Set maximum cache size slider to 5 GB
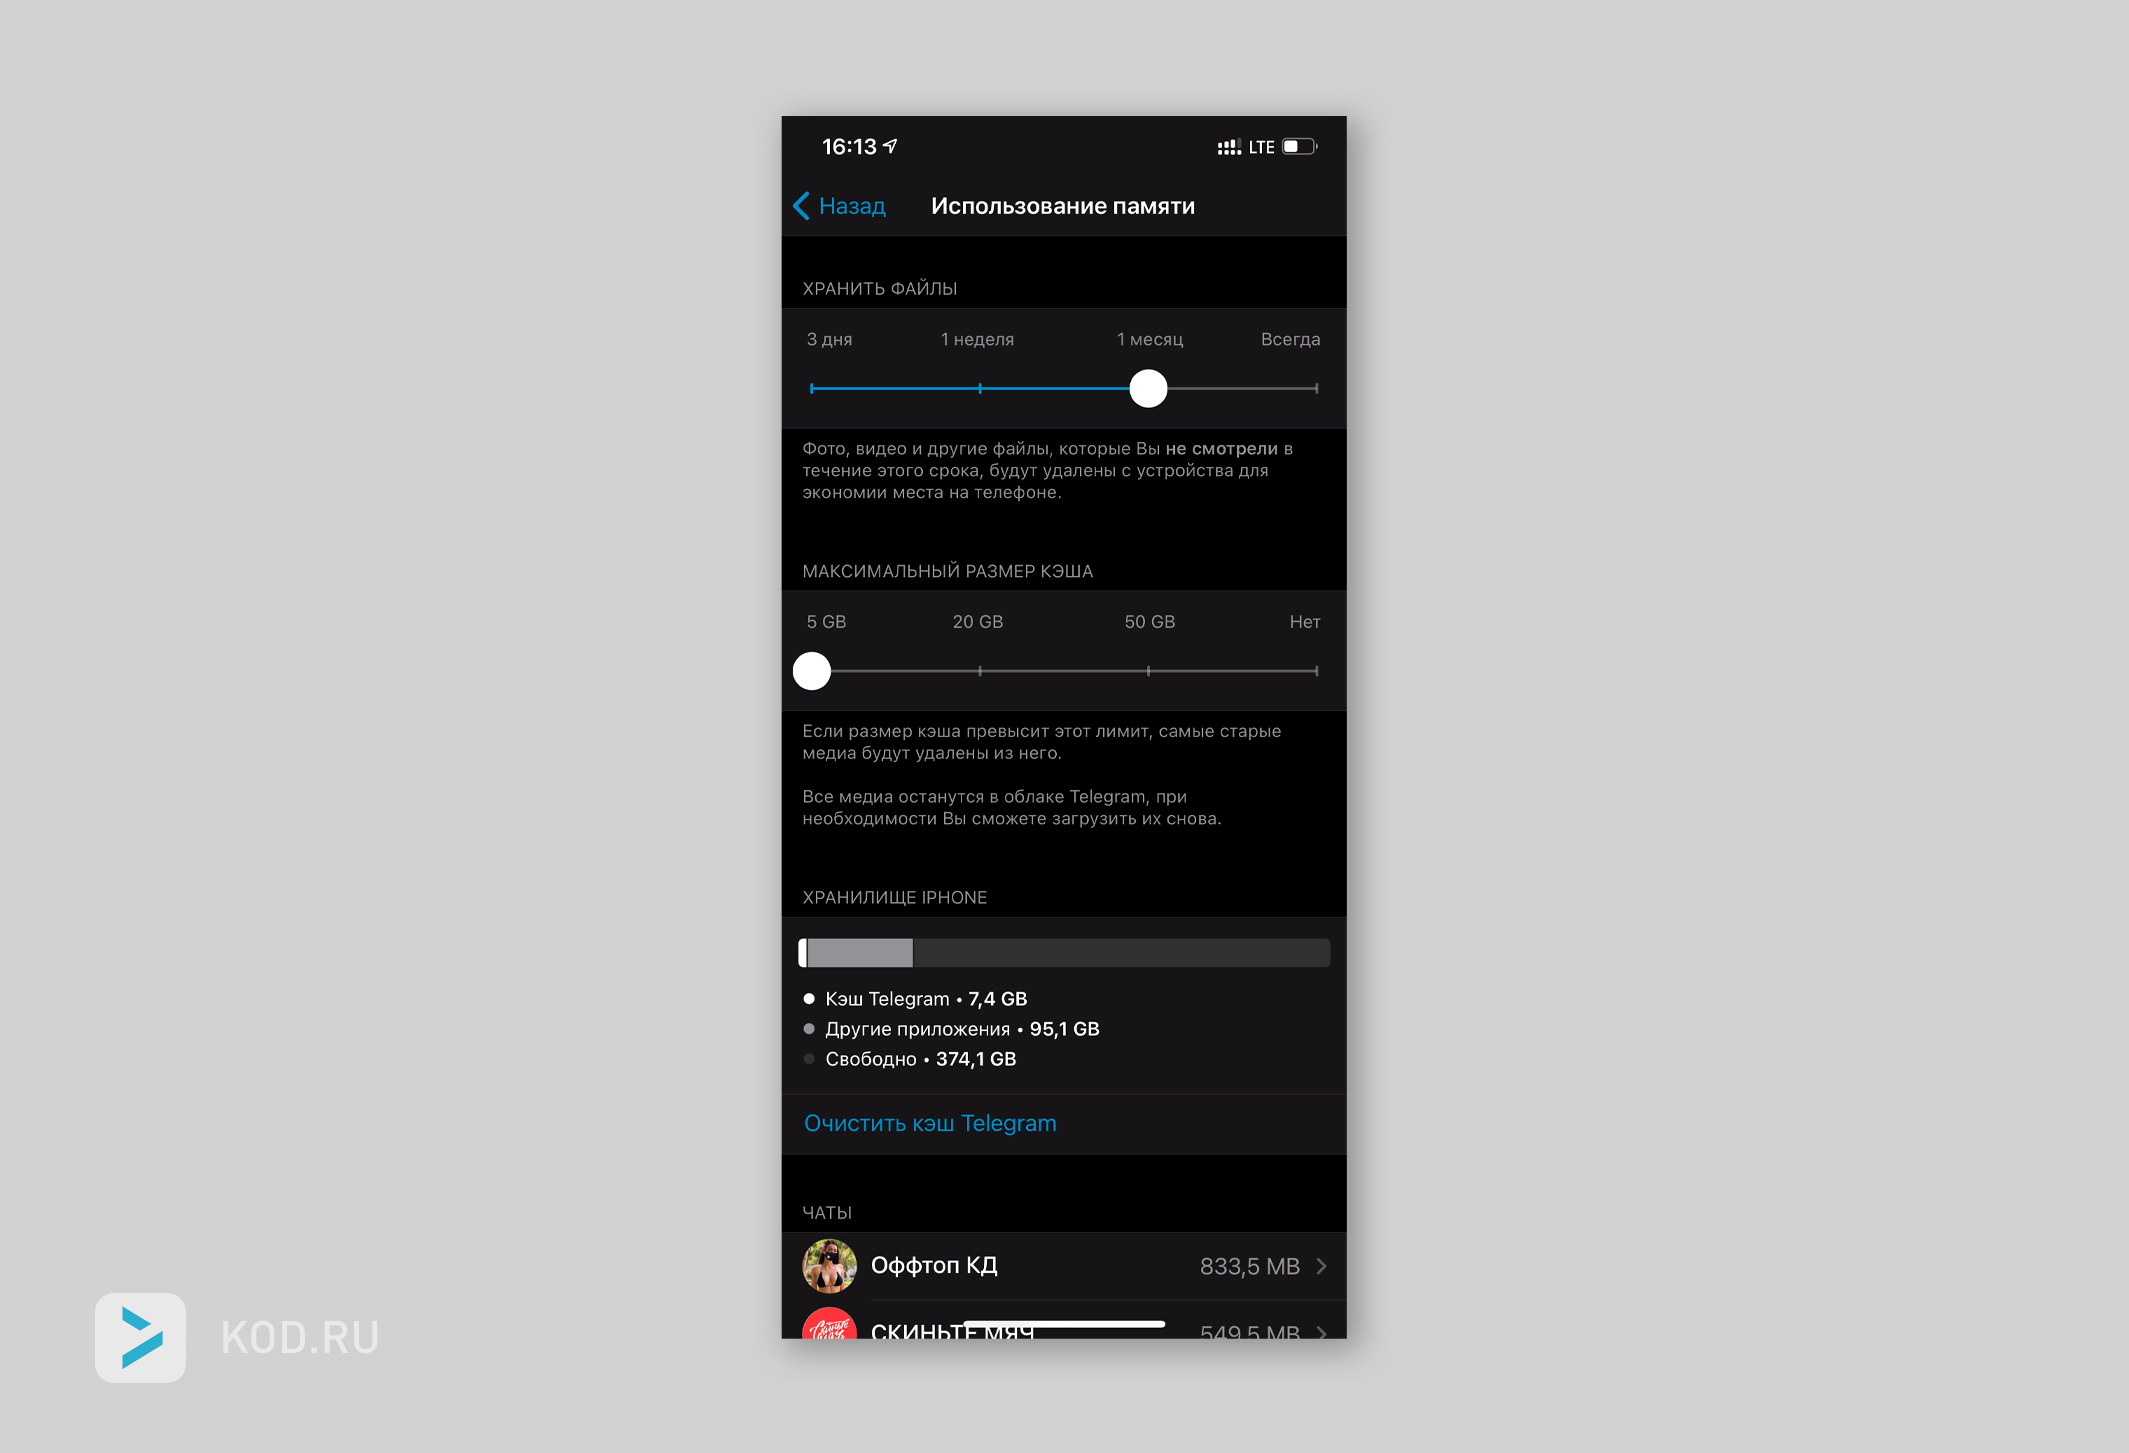This screenshot has height=1453, width=2129. (814, 671)
